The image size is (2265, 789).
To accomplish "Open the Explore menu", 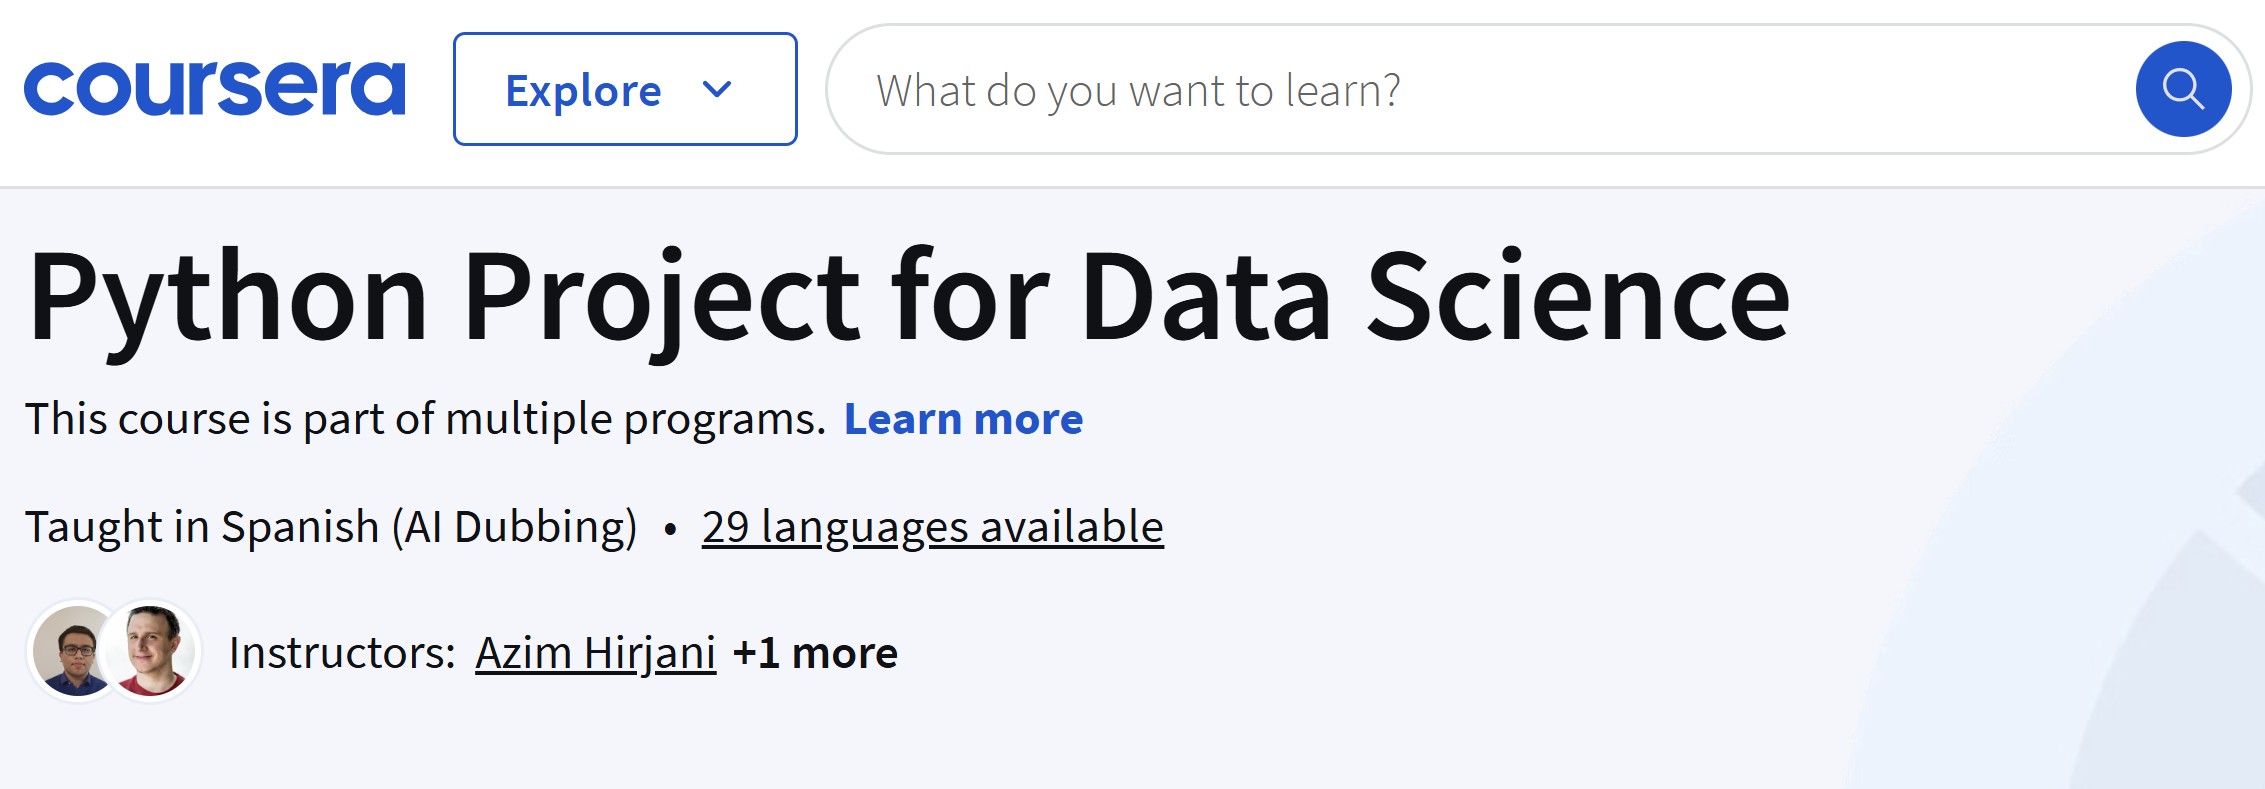I will [624, 89].
